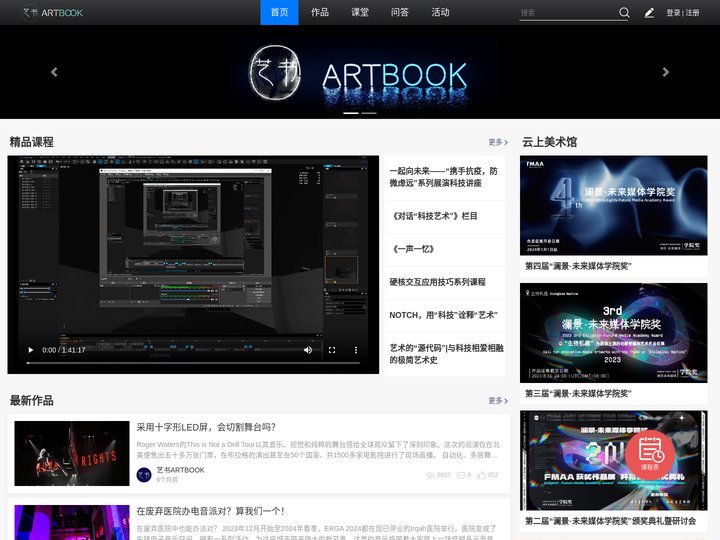Open 3rd 澜景未来媒体学院奖 gallery image
Image resolution: width=720 pixels, height=540 pixels.
(613, 333)
